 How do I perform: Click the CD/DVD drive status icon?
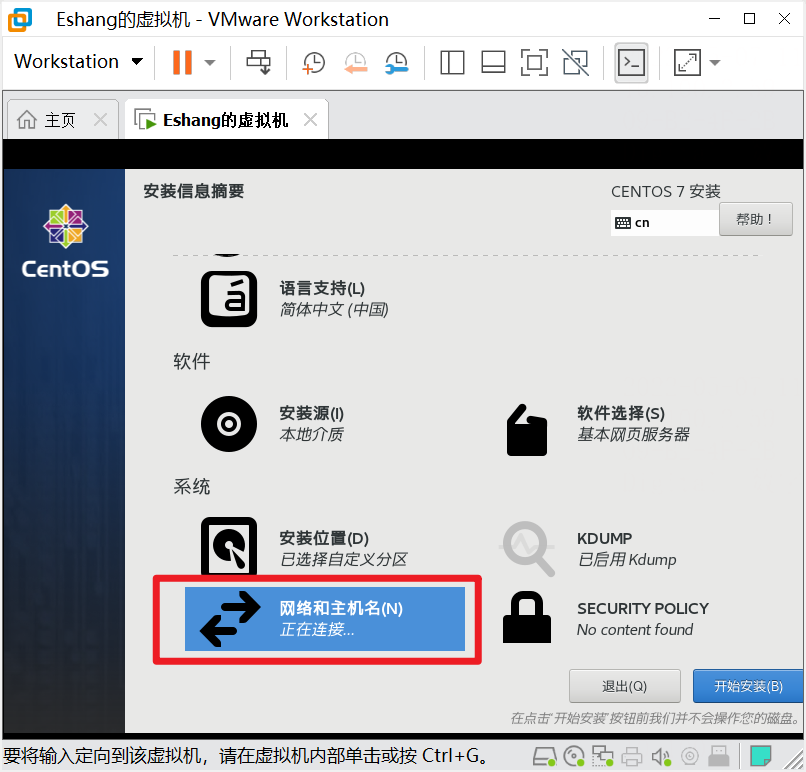tap(574, 756)
